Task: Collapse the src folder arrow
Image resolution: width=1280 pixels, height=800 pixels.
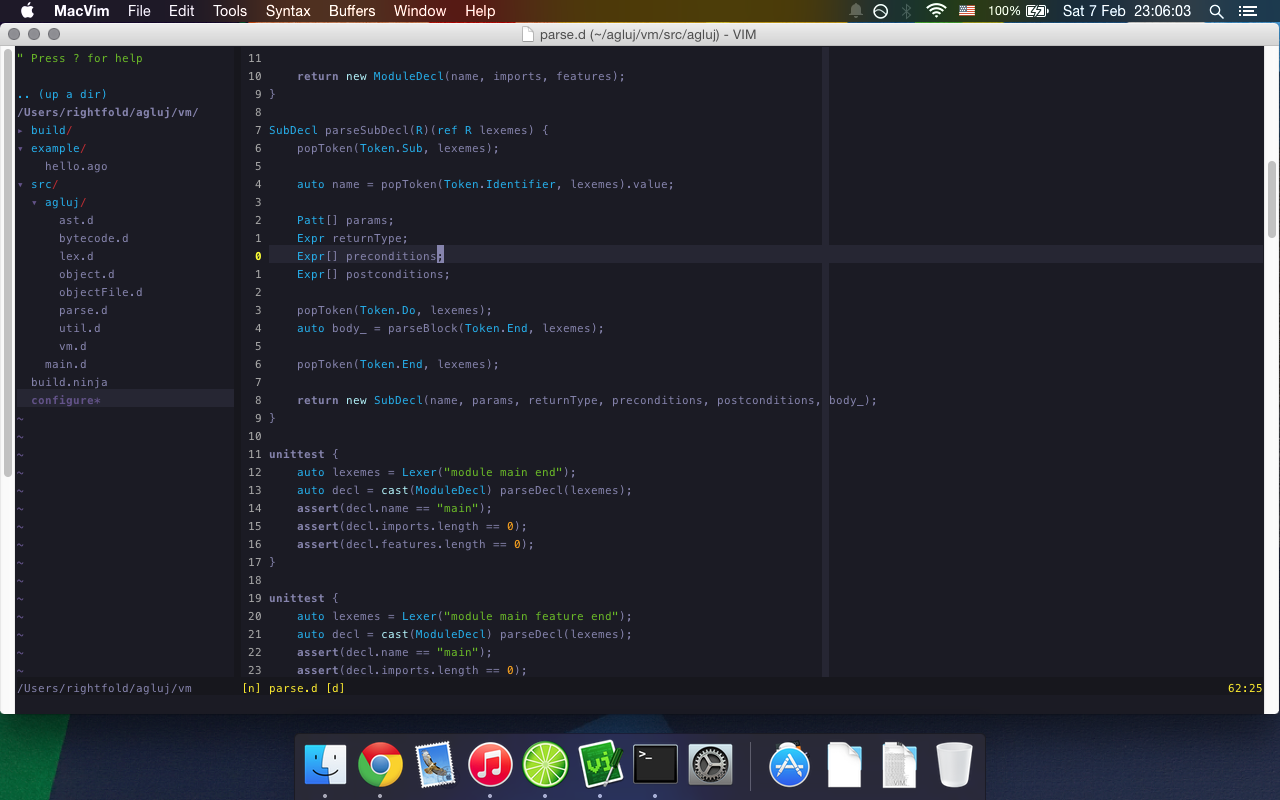Action: 20,184
